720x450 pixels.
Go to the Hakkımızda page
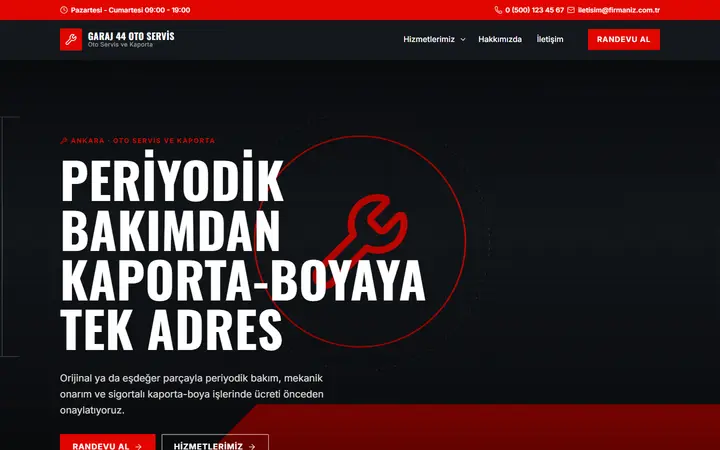tap(500, 39)
